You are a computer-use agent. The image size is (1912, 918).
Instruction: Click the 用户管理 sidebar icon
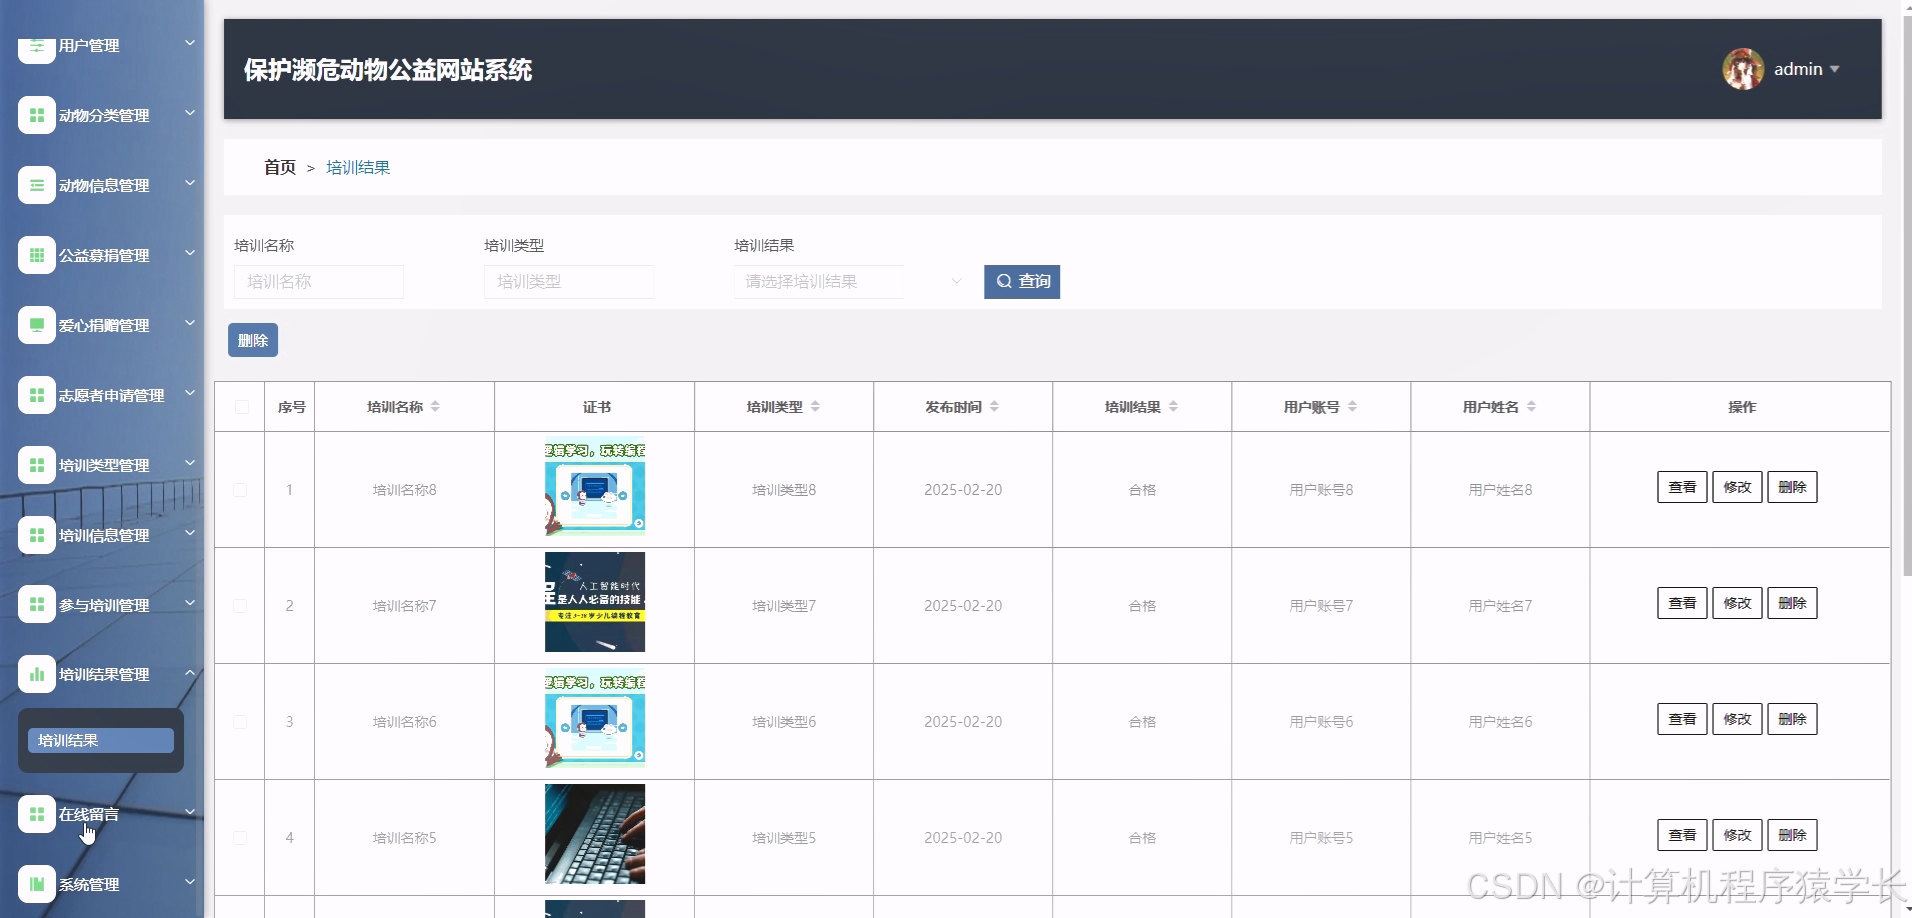tap(37, 48)
